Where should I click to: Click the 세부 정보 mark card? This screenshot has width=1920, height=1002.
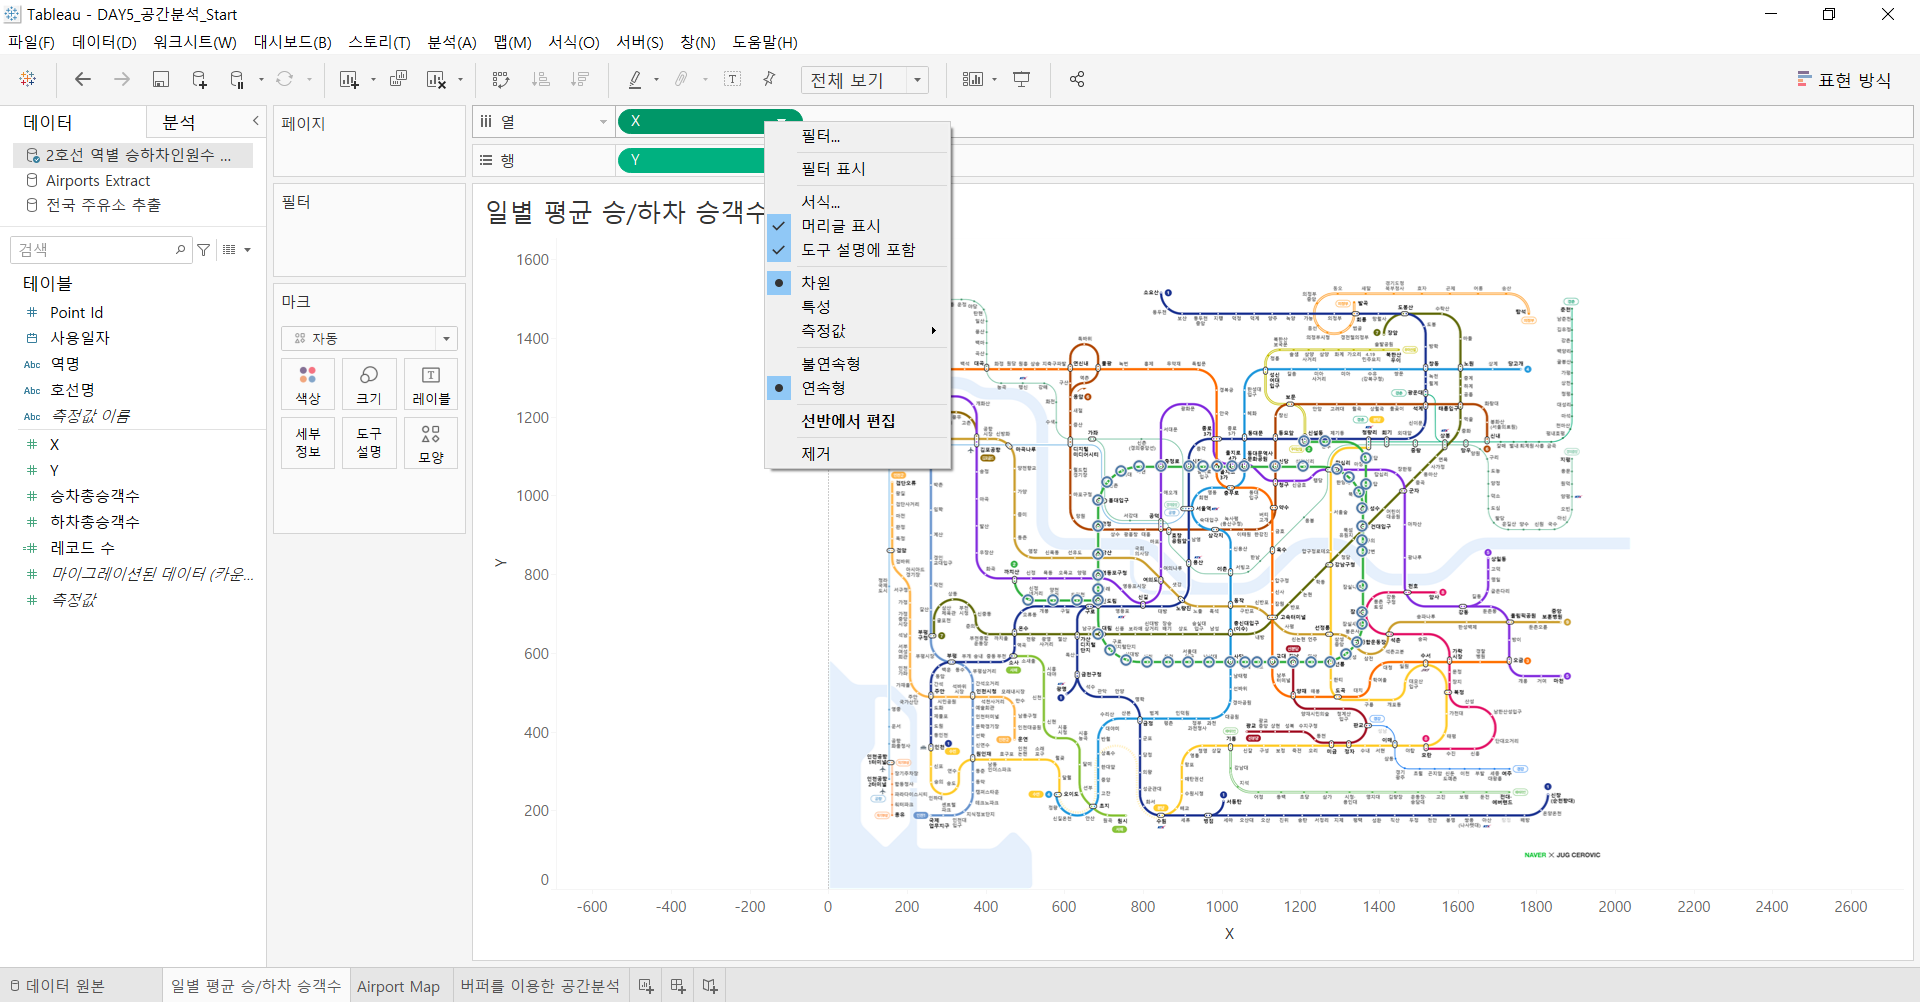(308, 443)
